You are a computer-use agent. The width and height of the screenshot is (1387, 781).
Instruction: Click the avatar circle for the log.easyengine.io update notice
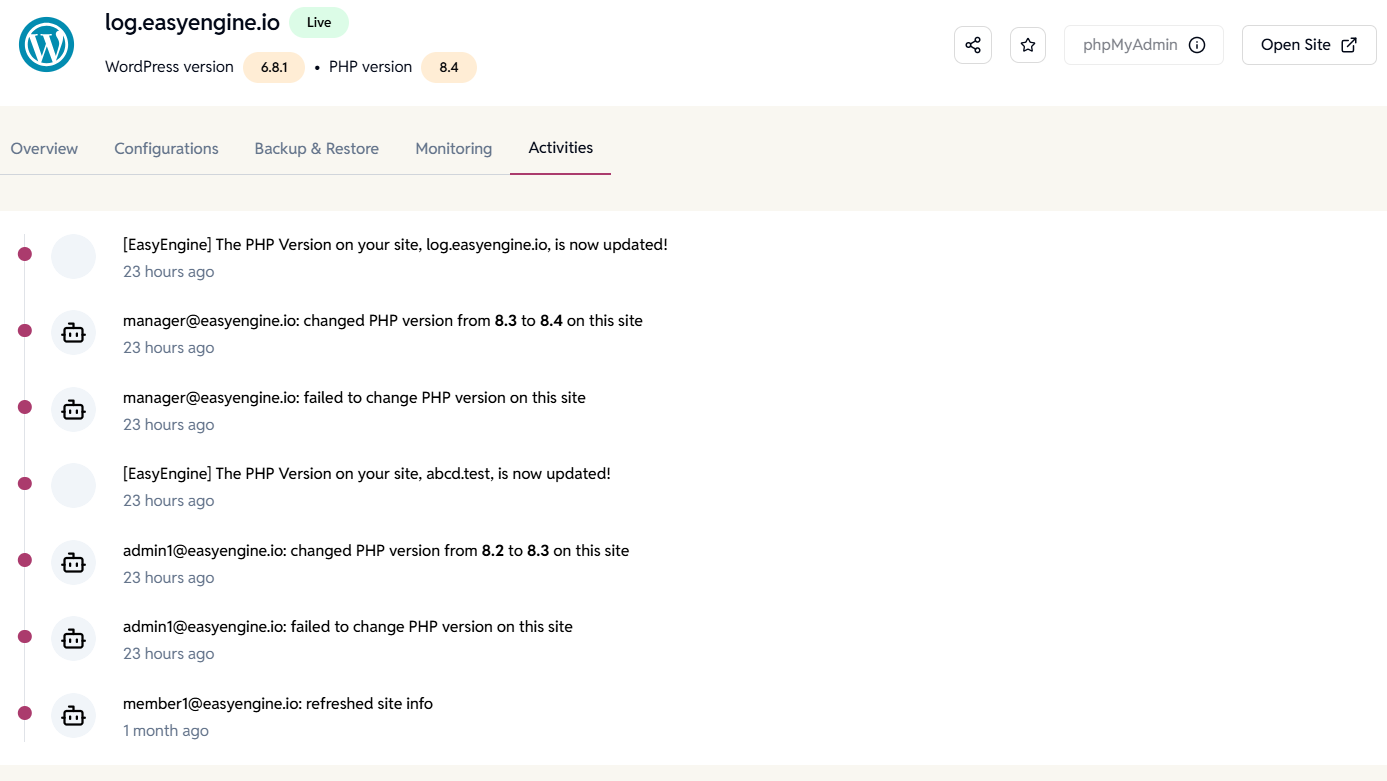pyautogui.click(x=73, y=256)
